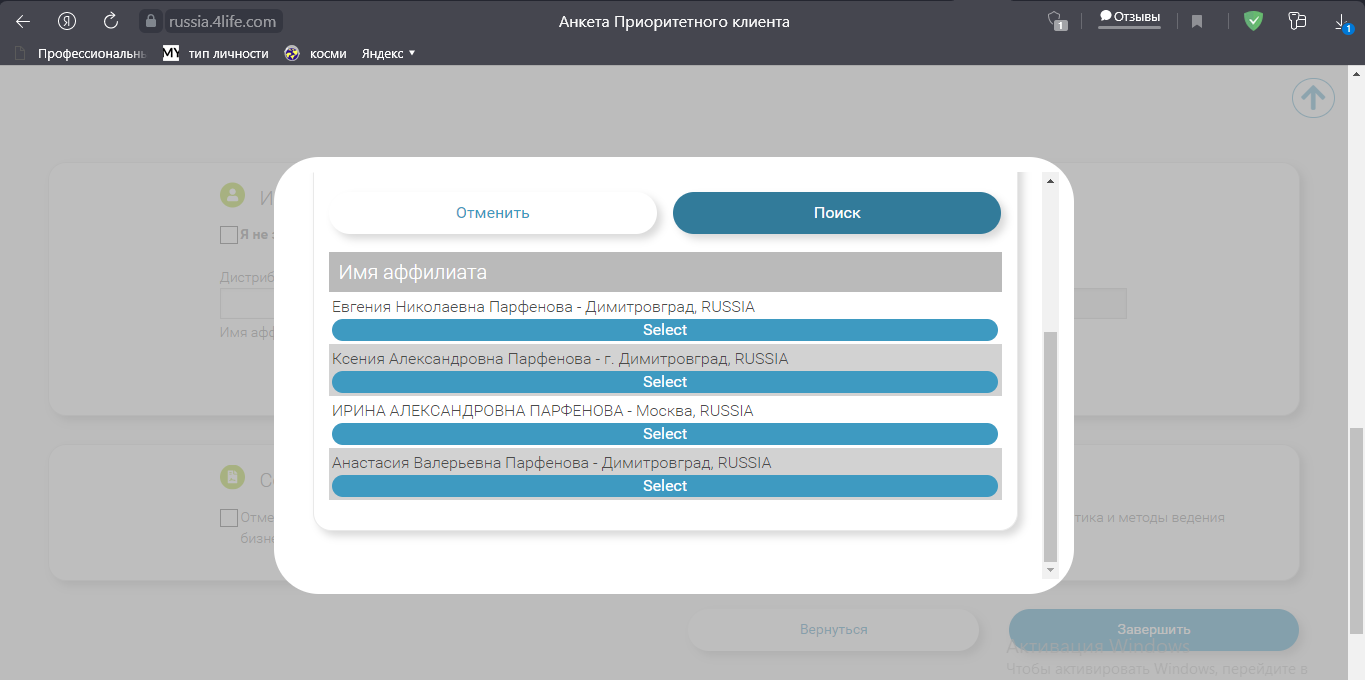The image size is (1365, 680).
Task: Open the 'косми' bookmark
Action: pos(326,53)
